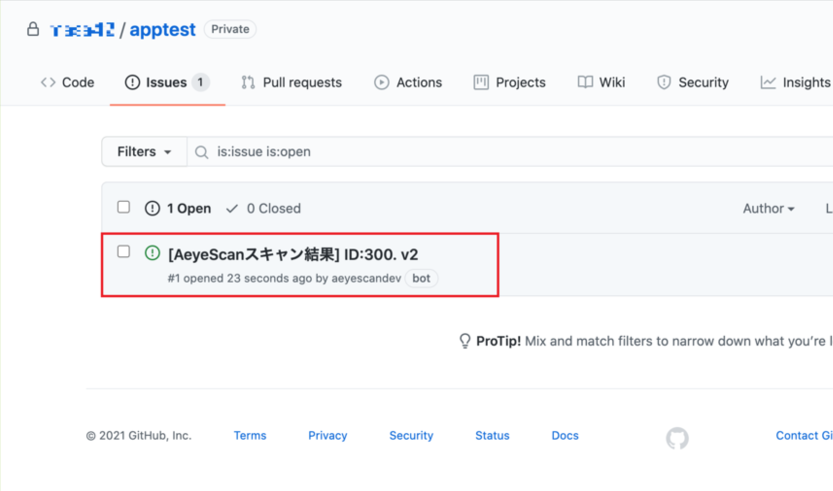Switch to the Issues tab
The height and width of the screenshot is (491, 833).
click(x=167, y=82)
